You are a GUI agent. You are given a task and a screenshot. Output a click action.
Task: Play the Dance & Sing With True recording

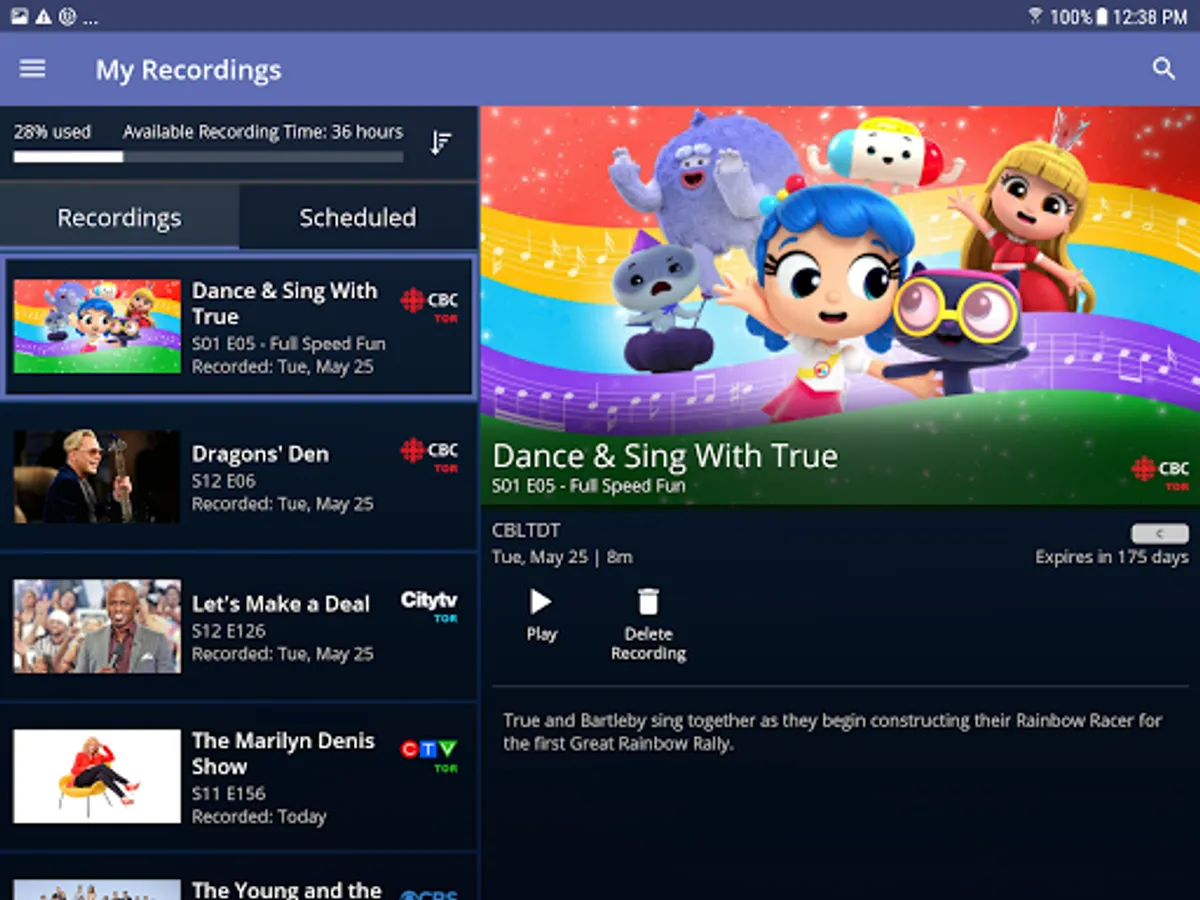(541, 614)
